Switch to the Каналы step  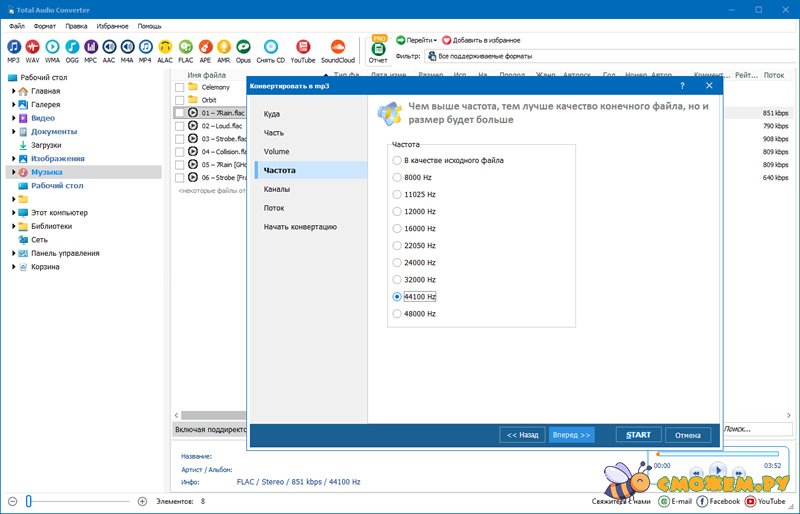pos(279,189)
